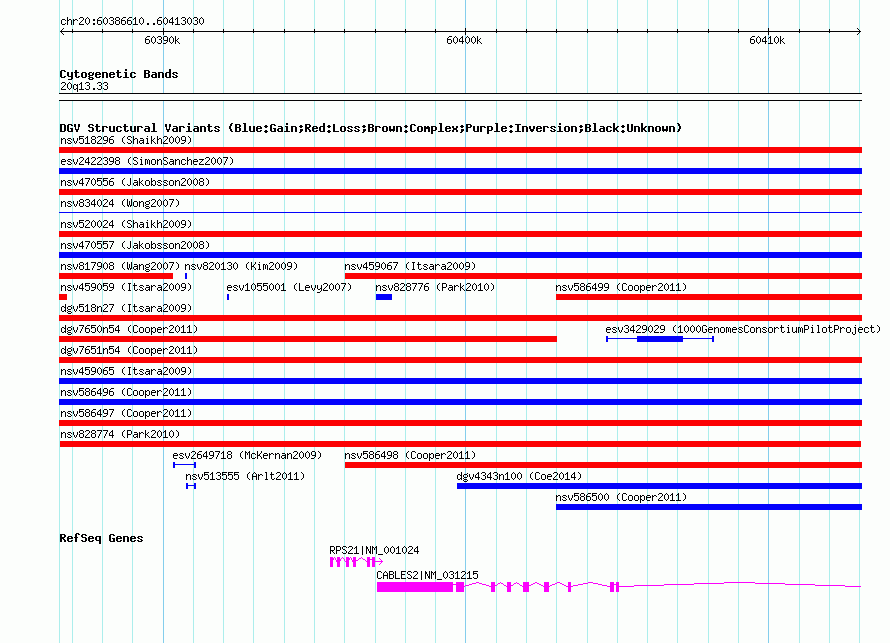
Task: Click the ruler's left end arrow
Action: pos(62,31)
